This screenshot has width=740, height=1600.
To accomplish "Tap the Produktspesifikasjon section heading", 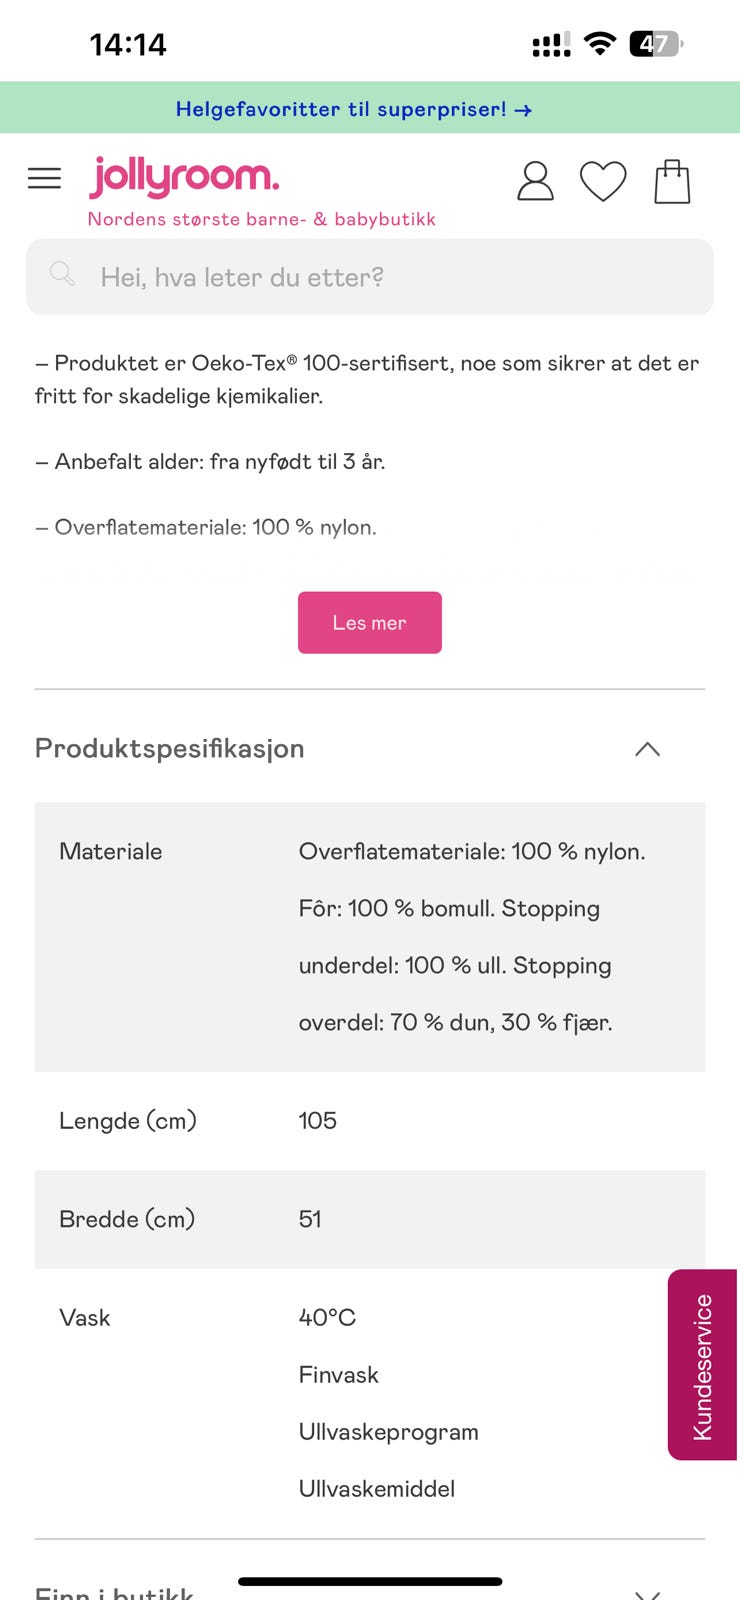I will pyautogui.click(x=170, y=749).
